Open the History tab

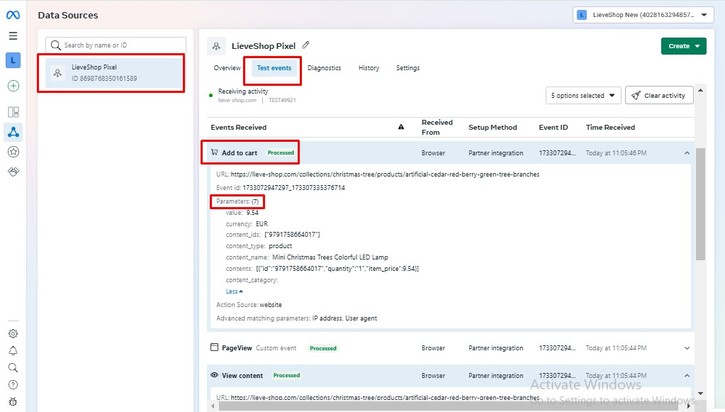(x=369, y=68)
